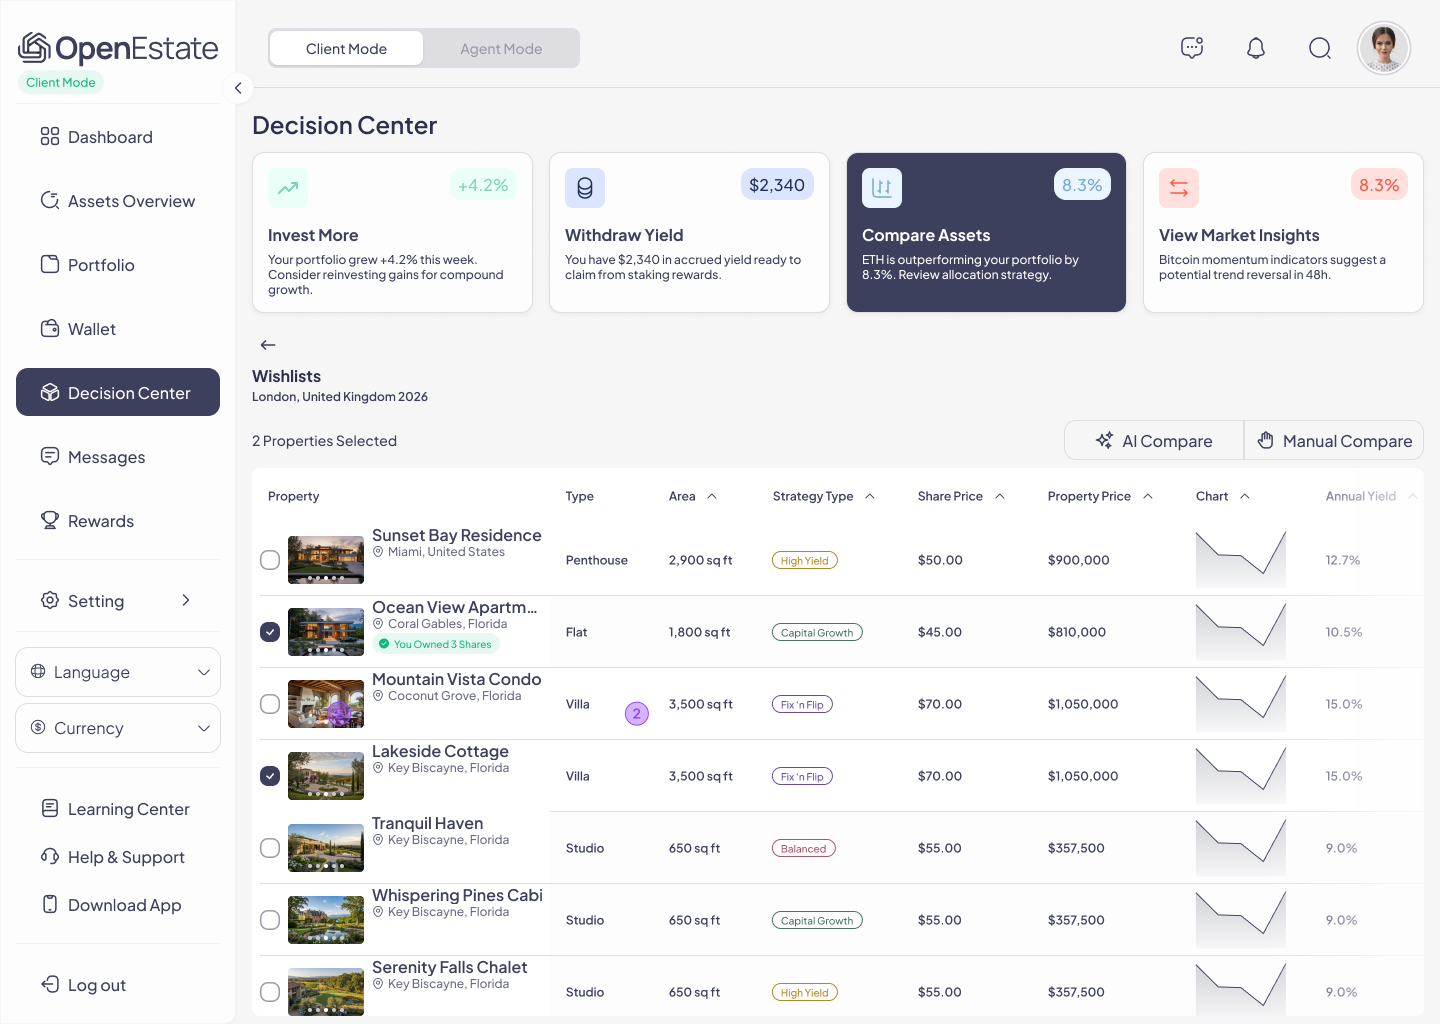Image resolution: width=1440 pixels, height=1024 pixels.
Task: Go to Learning Center
Action: point(118,808)
